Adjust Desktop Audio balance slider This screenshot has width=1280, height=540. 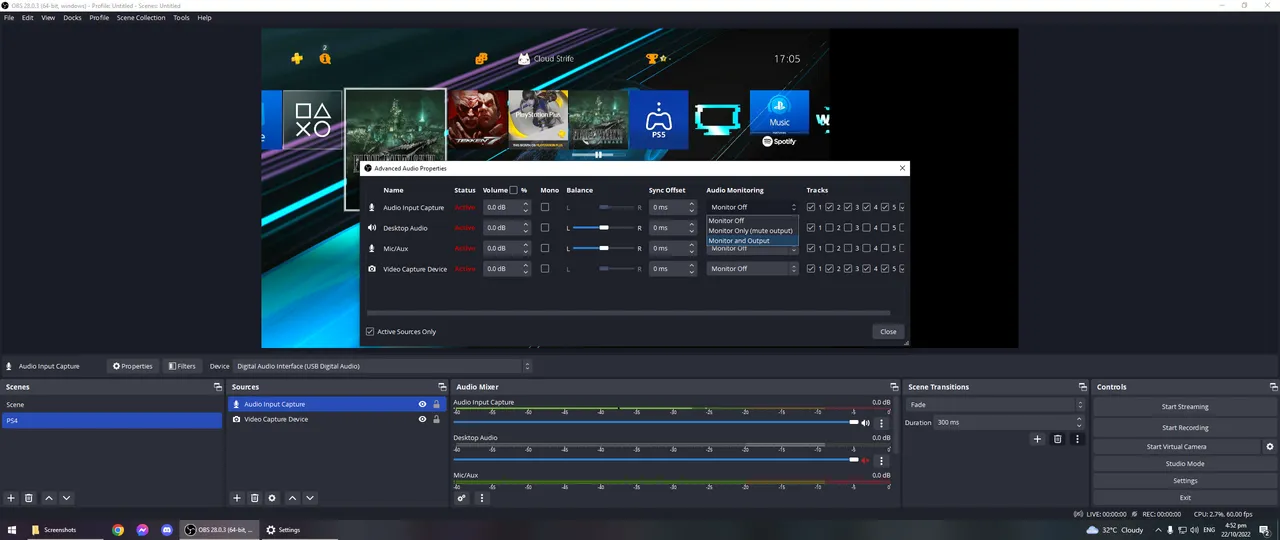click(x=604, y=228)
